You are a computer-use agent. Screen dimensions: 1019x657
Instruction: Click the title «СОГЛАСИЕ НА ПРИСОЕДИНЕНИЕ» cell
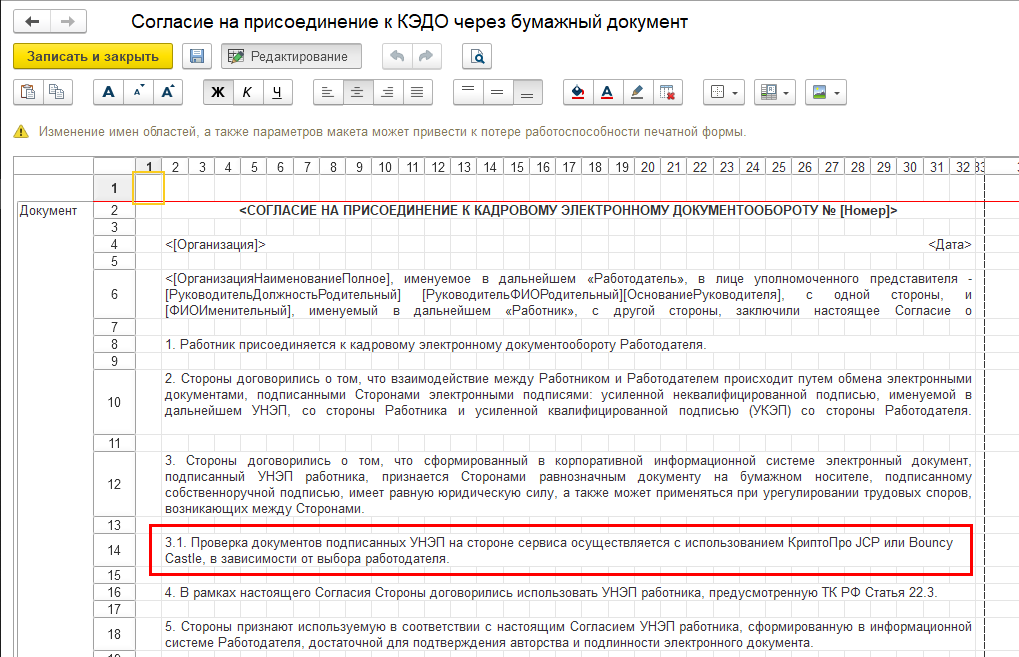pos(568,211)
